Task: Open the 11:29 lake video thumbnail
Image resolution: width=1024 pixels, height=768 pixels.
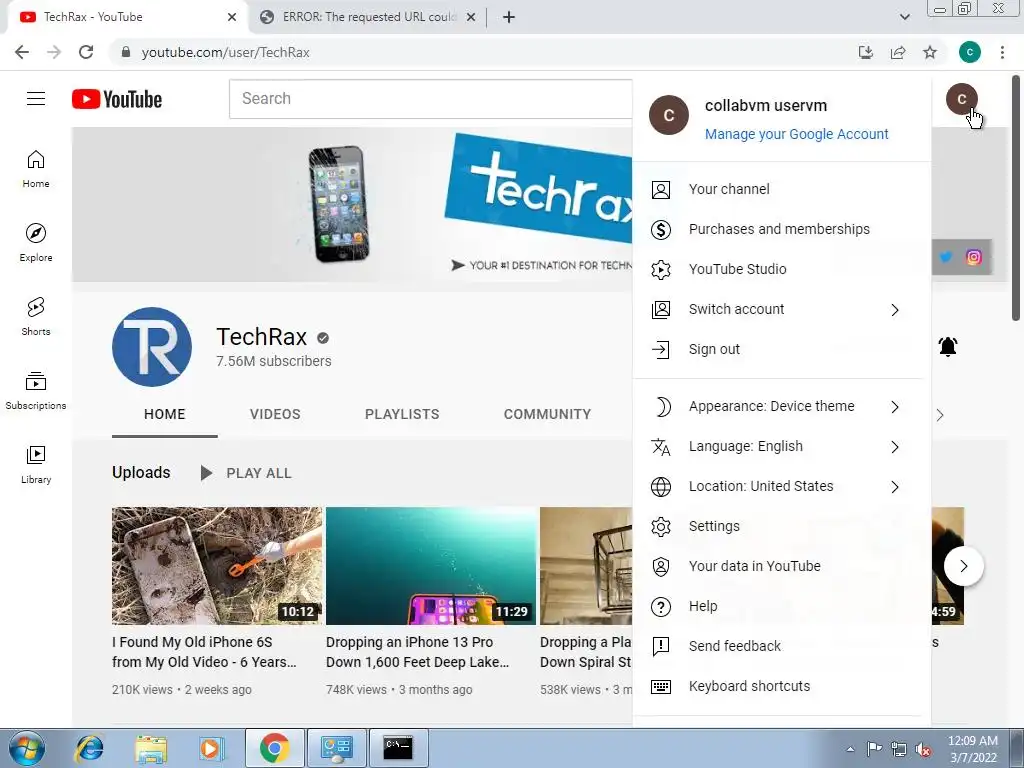Action: pos(431,566)
